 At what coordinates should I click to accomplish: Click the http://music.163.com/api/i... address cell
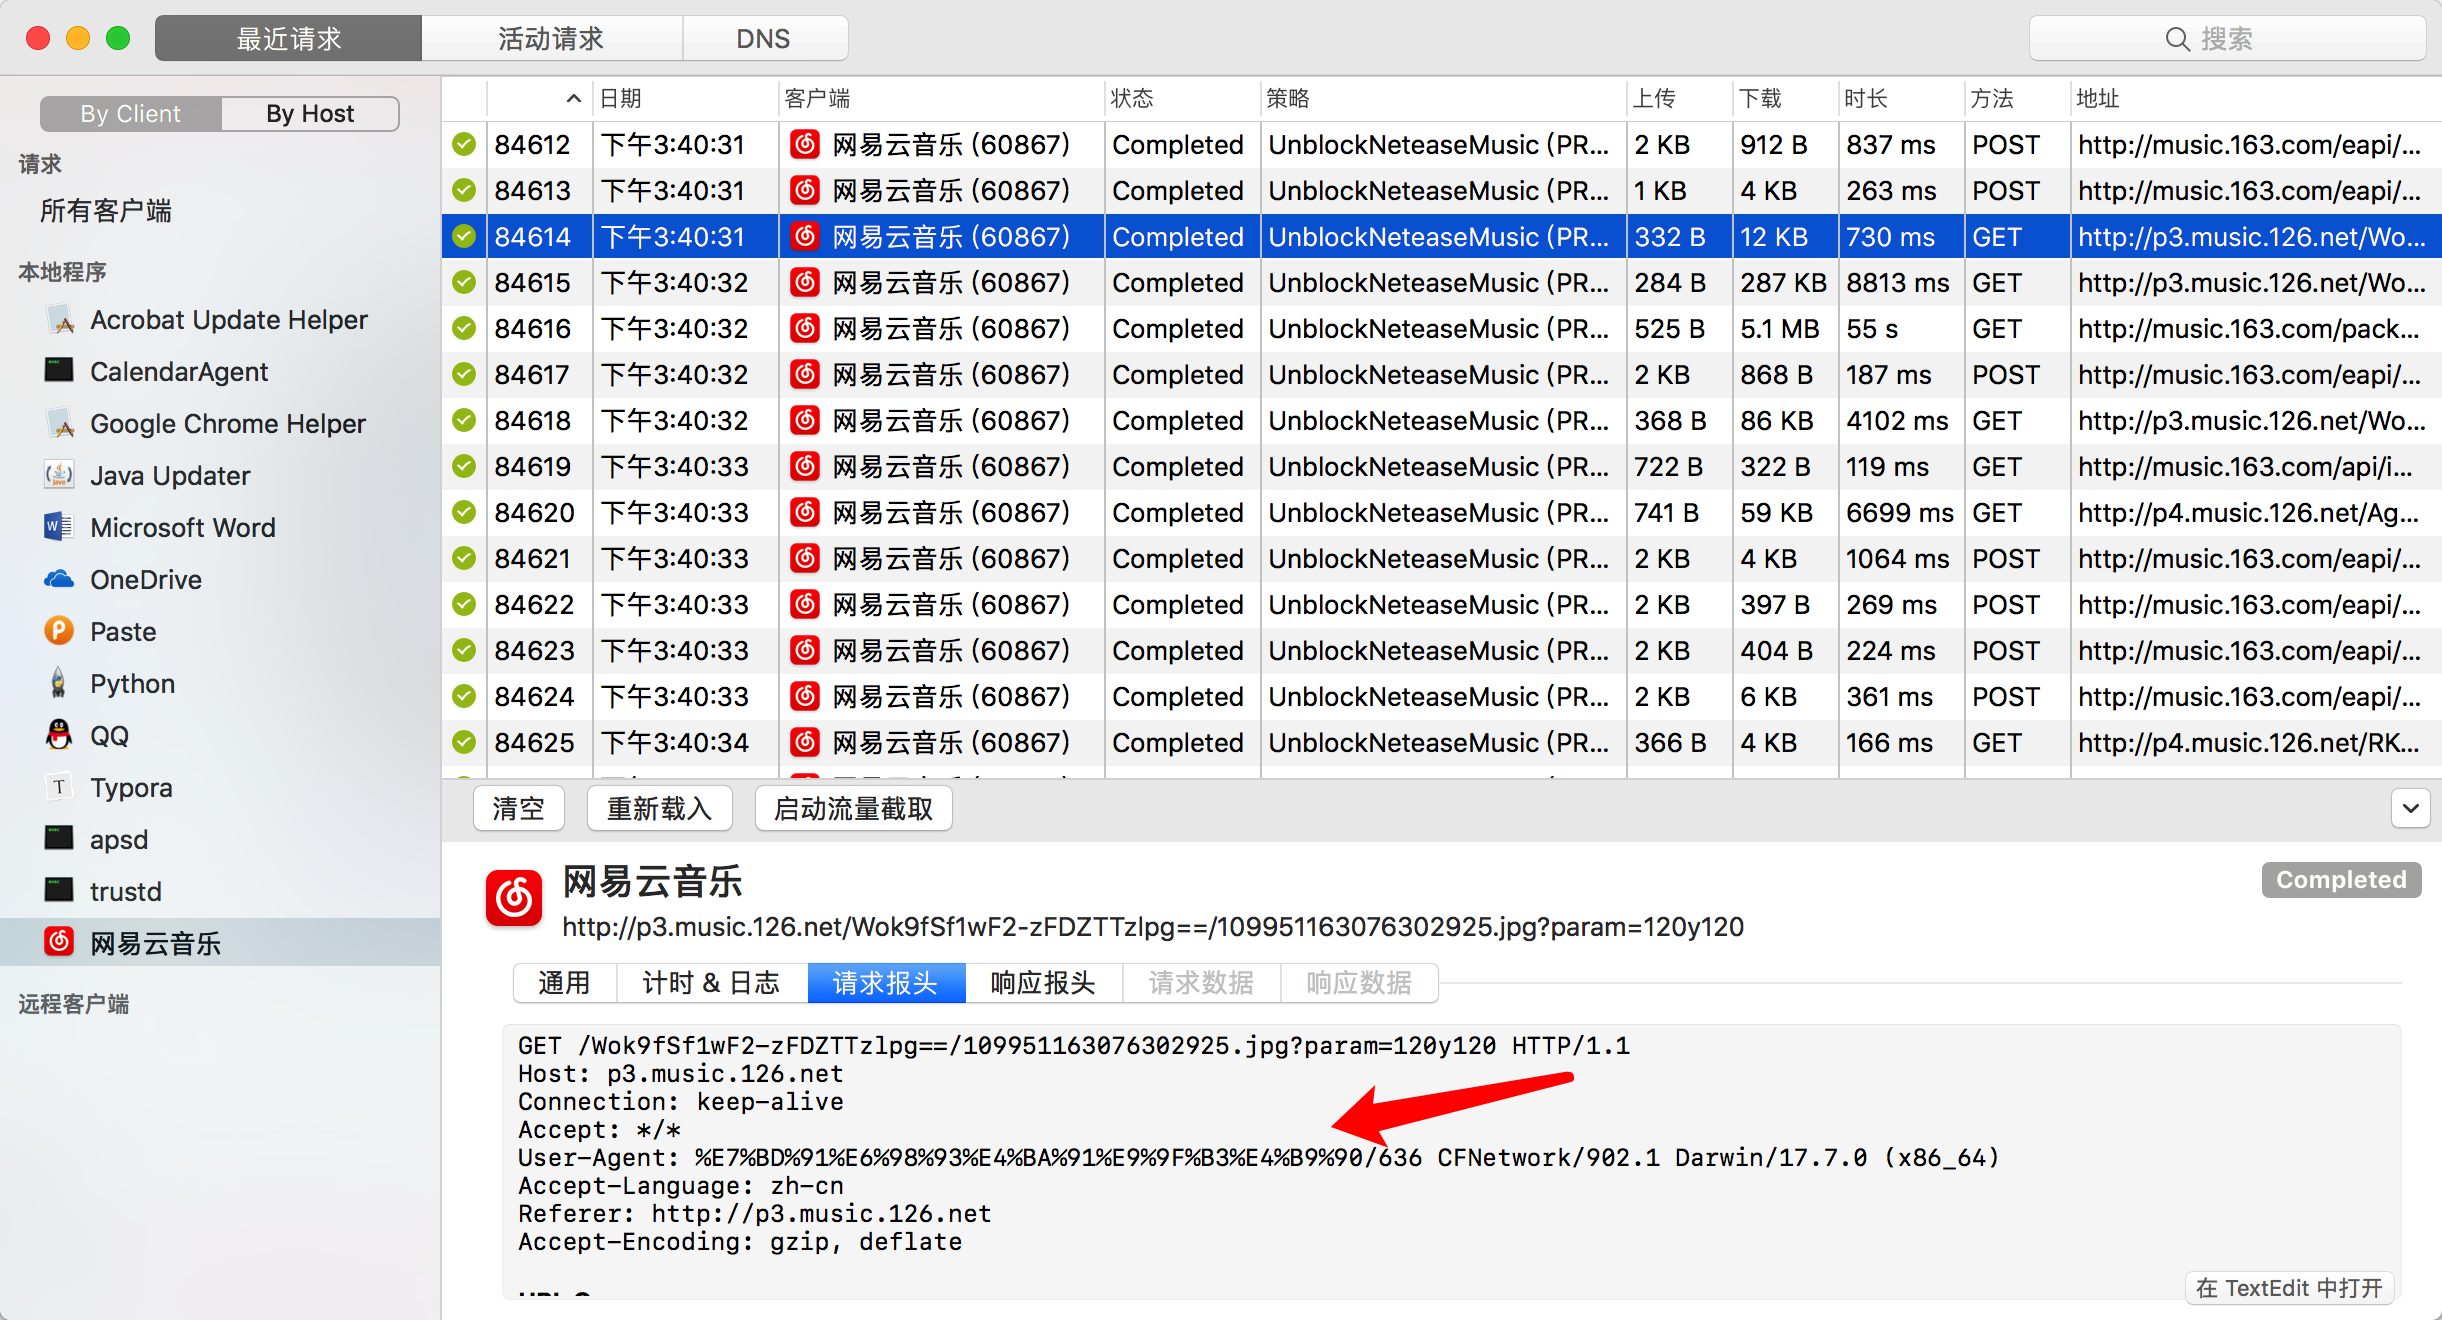coord(2245,466)
